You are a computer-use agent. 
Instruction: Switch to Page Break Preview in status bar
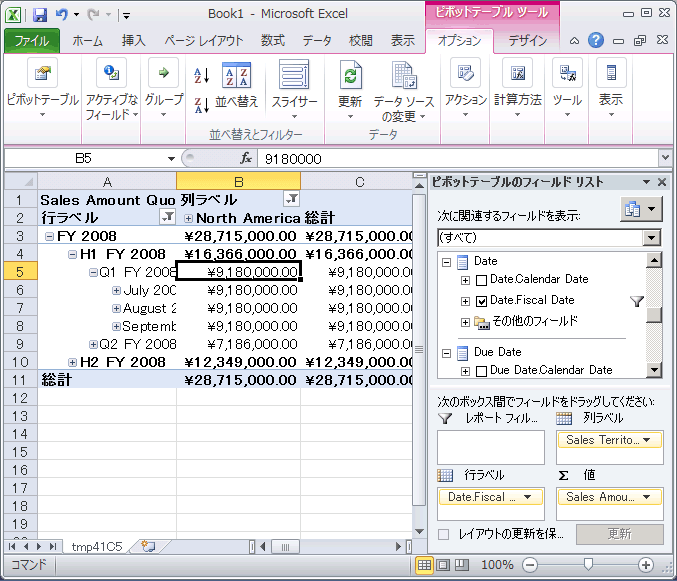click(462, 565)
